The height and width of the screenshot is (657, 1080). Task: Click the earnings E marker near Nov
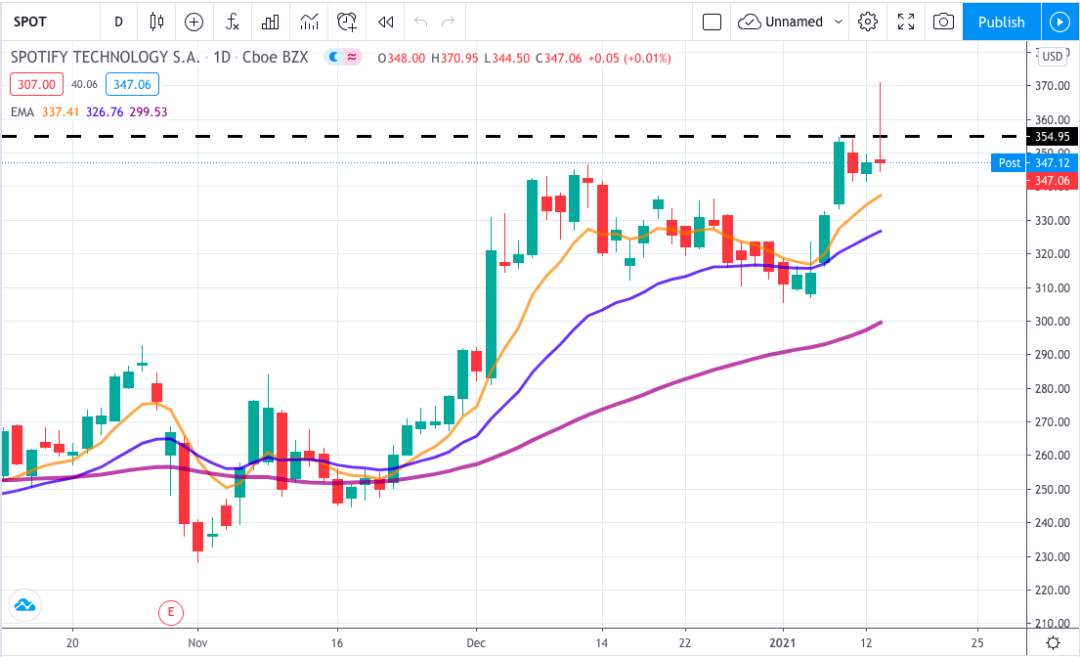(171, 612)
